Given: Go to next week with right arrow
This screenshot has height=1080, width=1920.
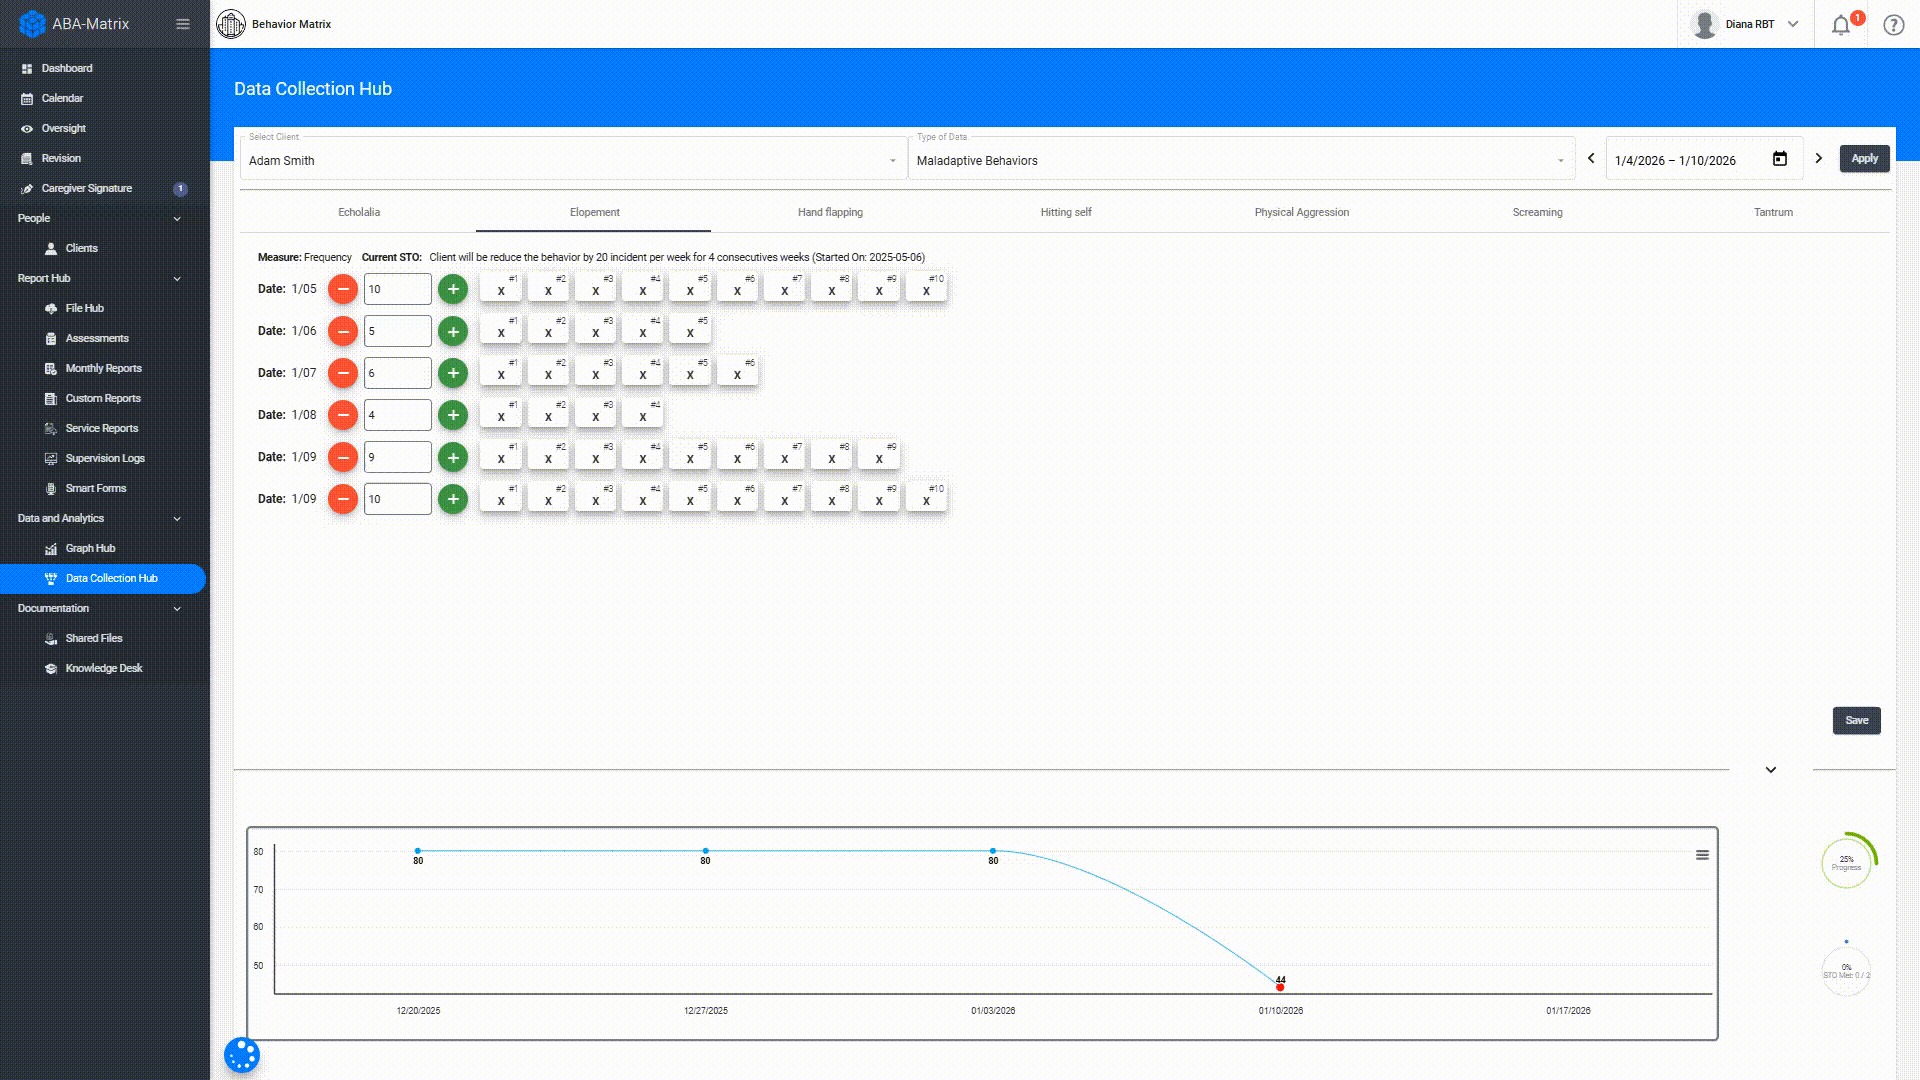Looking at the screenshot, I should tap(1818, 158).
